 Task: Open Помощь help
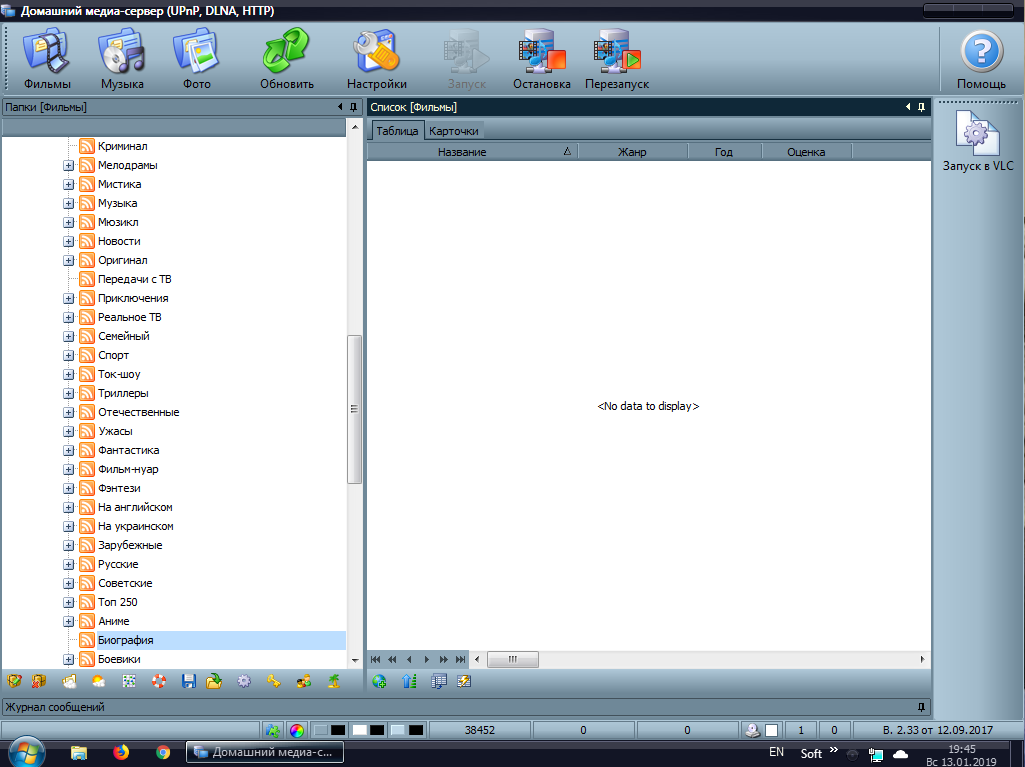(981, 59)
